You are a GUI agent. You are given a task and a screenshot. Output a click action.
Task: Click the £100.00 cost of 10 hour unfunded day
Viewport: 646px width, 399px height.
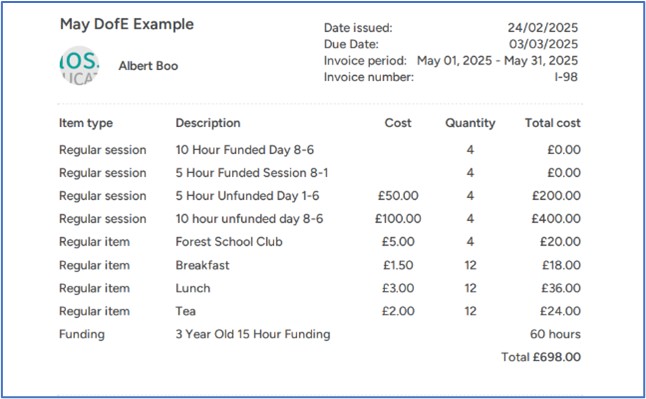pyautogui.click(x=398, y=218)
